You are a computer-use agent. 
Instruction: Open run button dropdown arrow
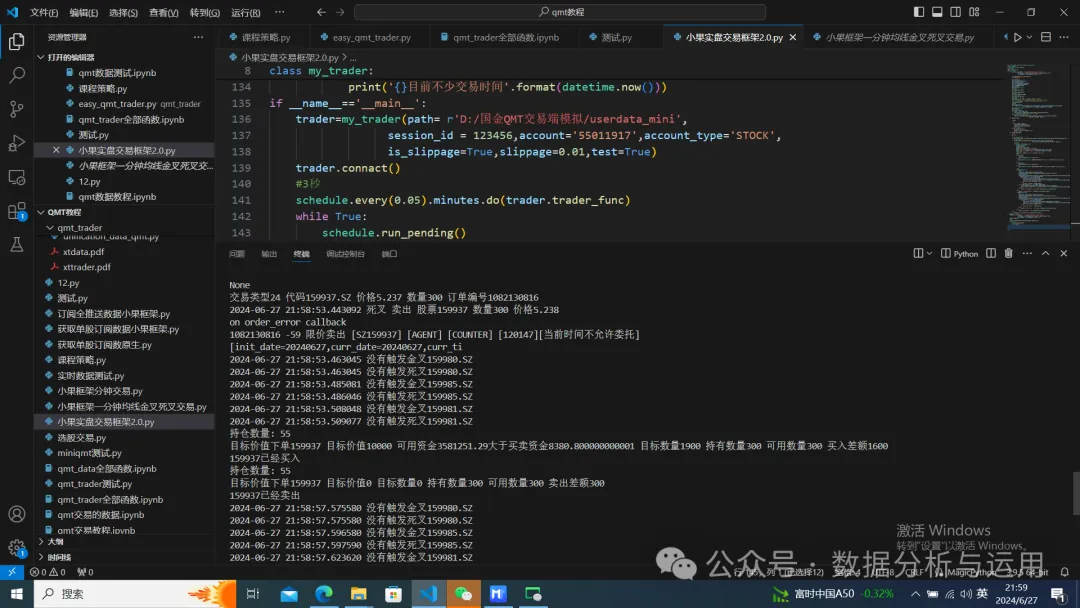1029,37
